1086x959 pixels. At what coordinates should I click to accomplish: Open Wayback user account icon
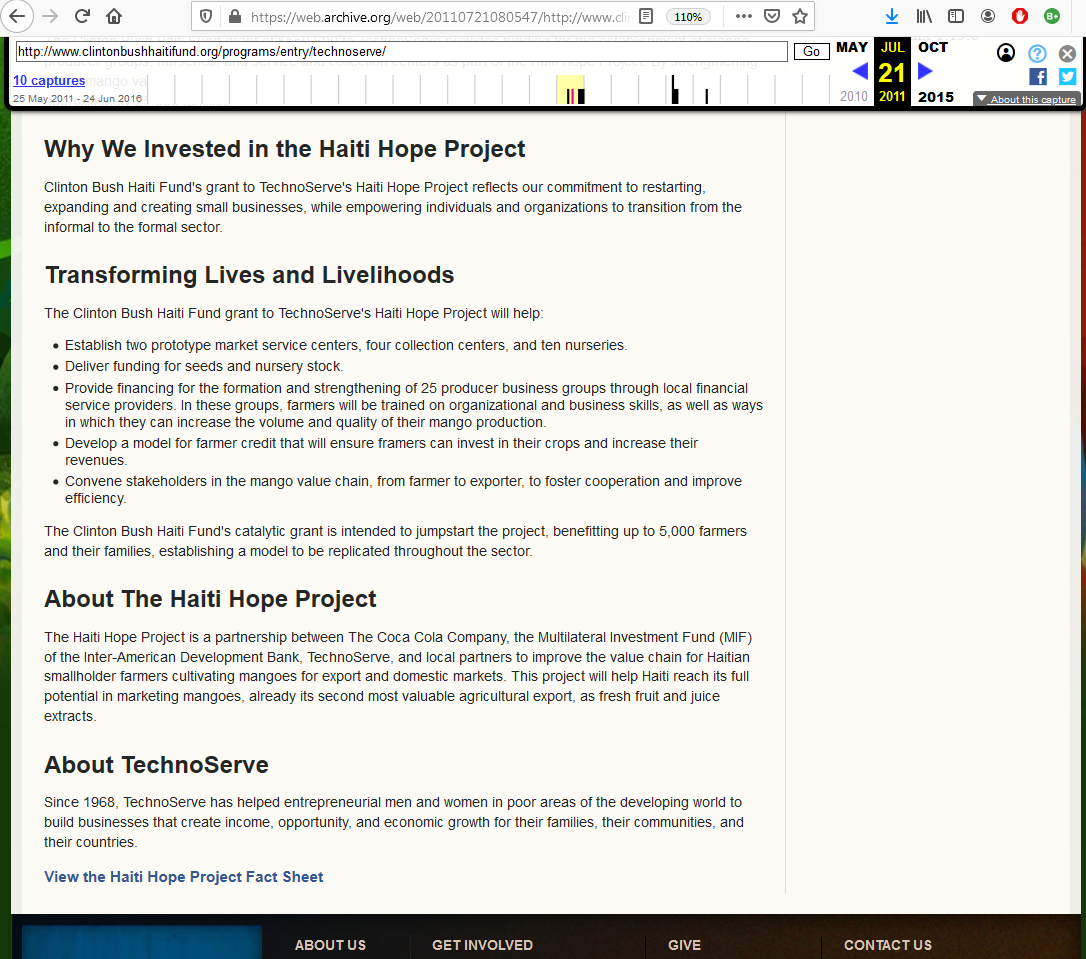tap(1006, 53)
